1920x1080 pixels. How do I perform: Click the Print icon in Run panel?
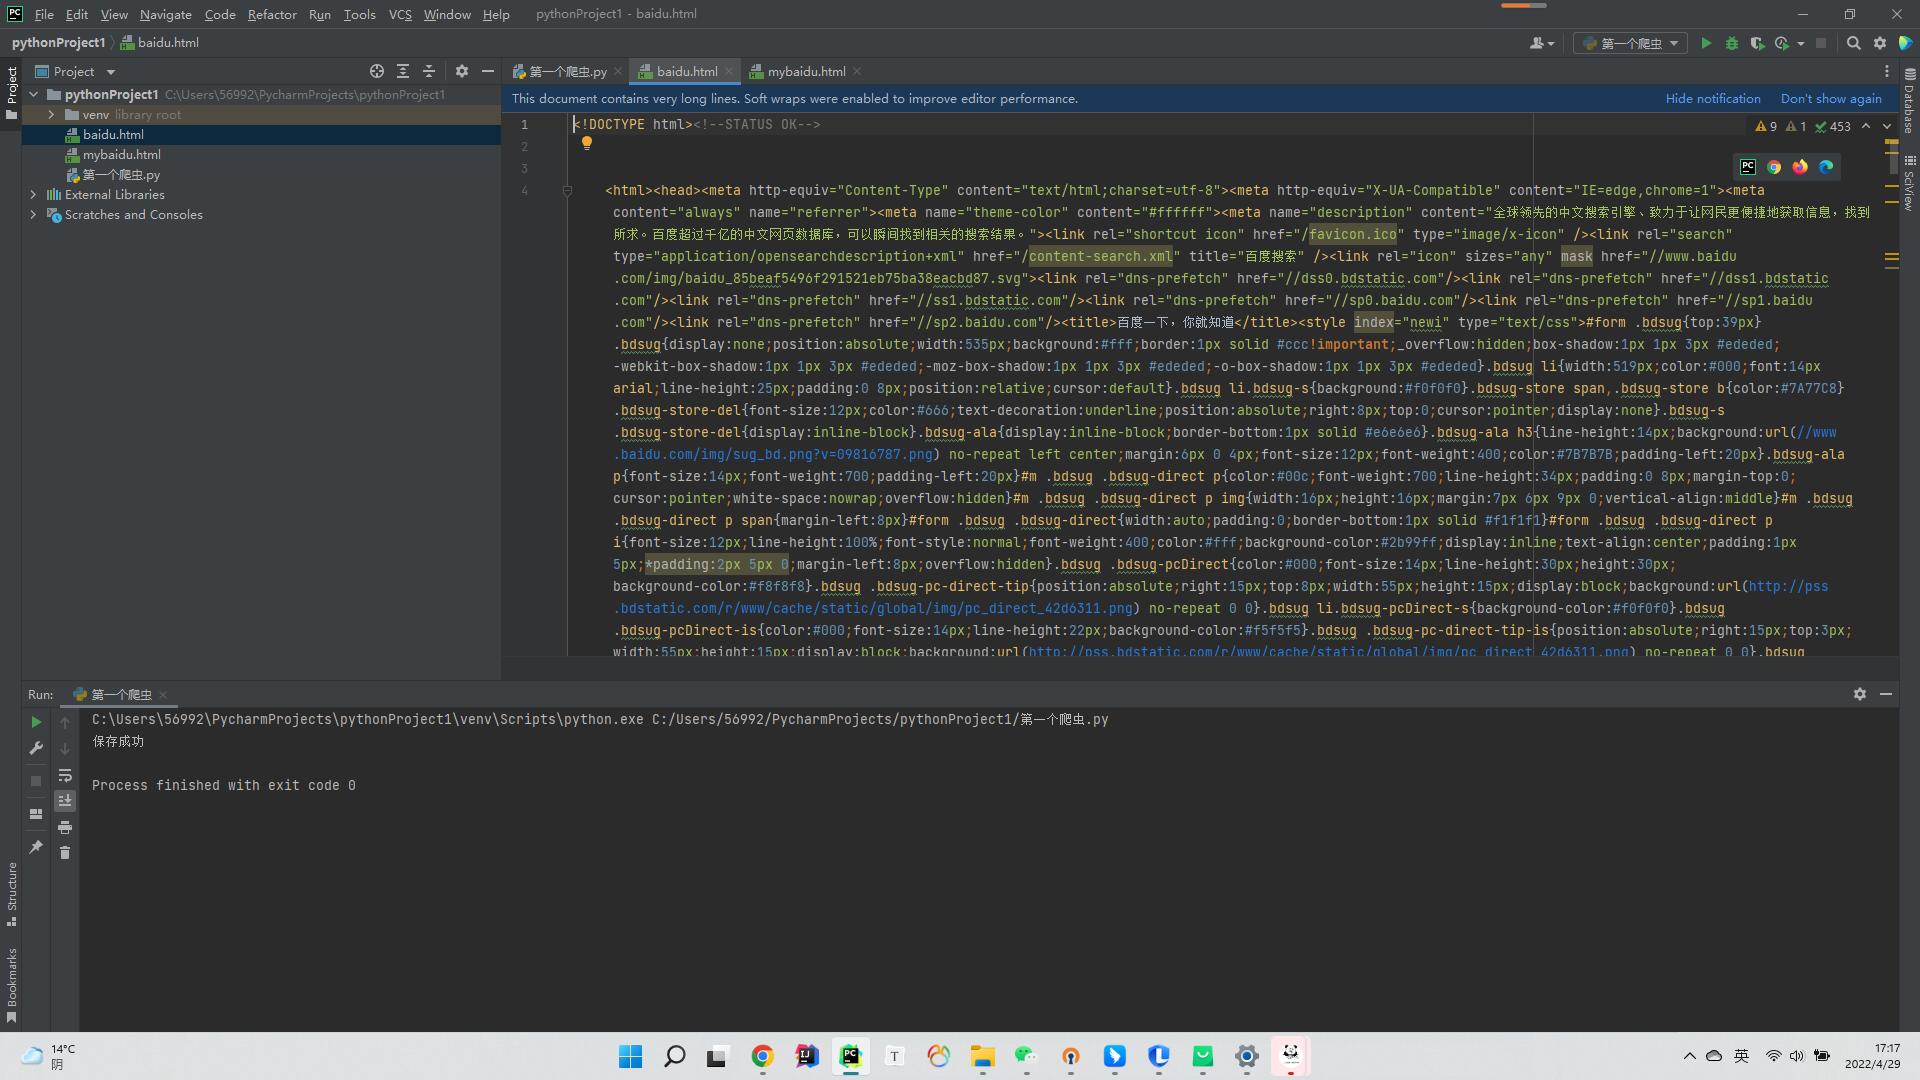tap(65, 827)
